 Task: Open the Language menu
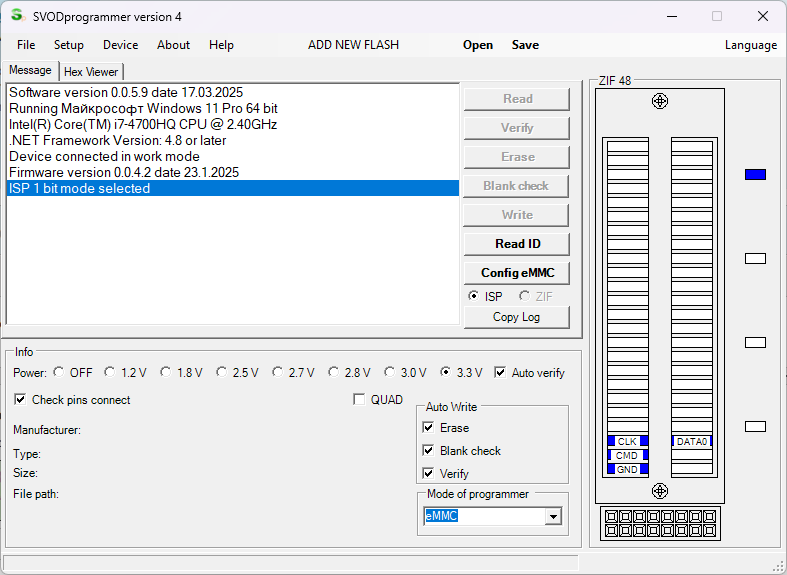pos(751,45)
